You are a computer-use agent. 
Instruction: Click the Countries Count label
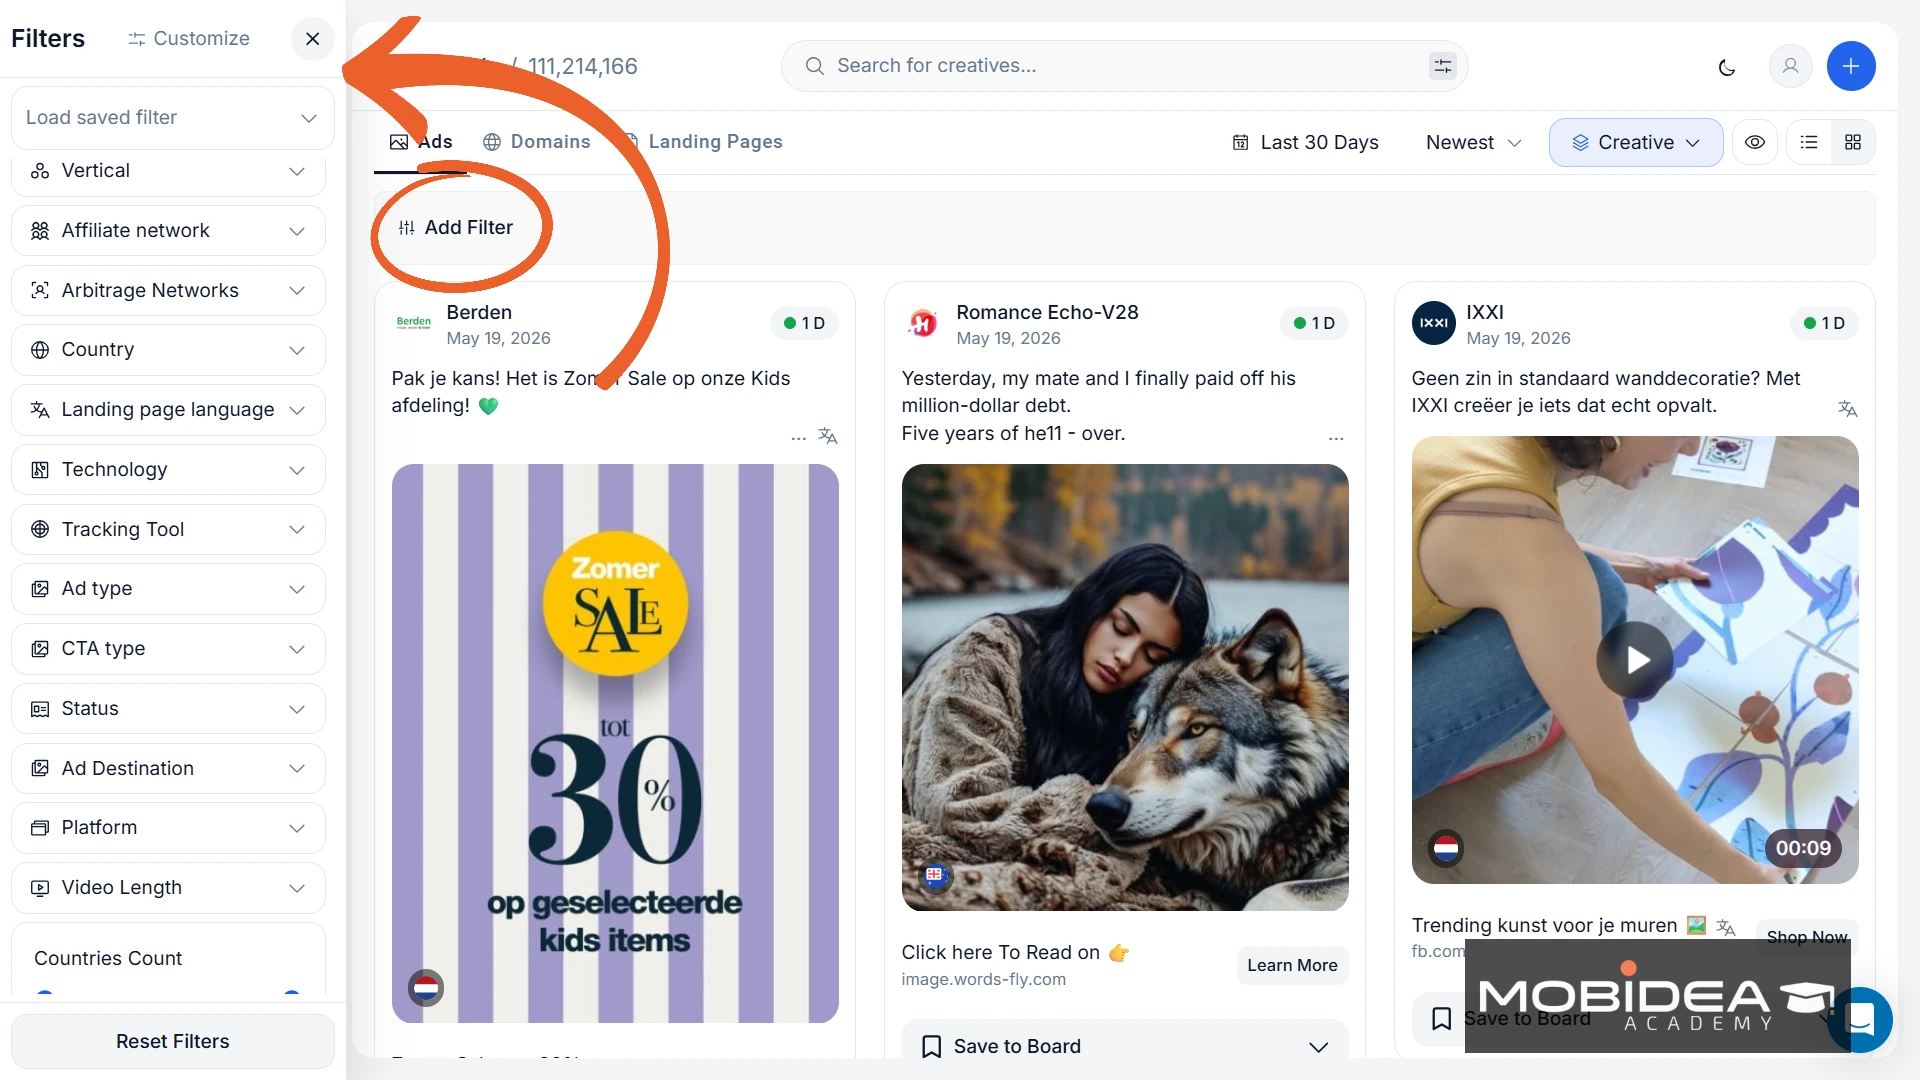[x=108, y=959]
